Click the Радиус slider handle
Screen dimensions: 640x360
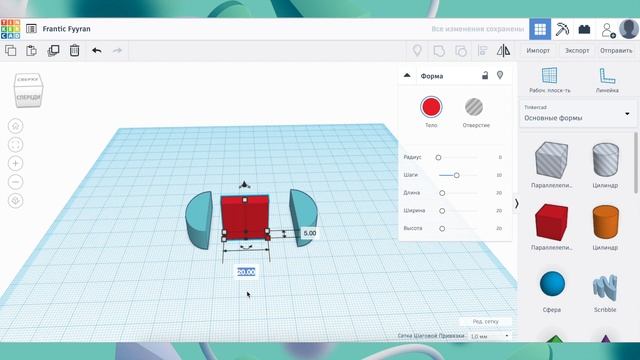point(438,157)
